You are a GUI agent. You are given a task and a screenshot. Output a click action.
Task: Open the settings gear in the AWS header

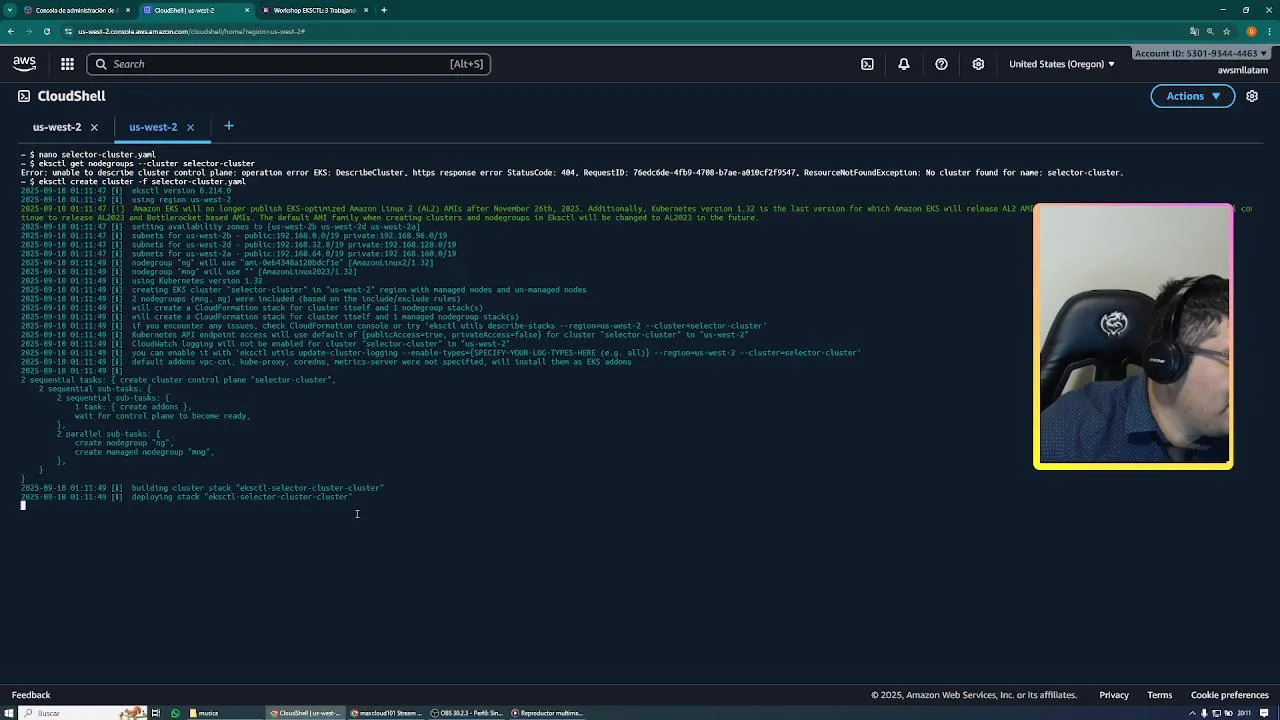click(x=978, y=64)
